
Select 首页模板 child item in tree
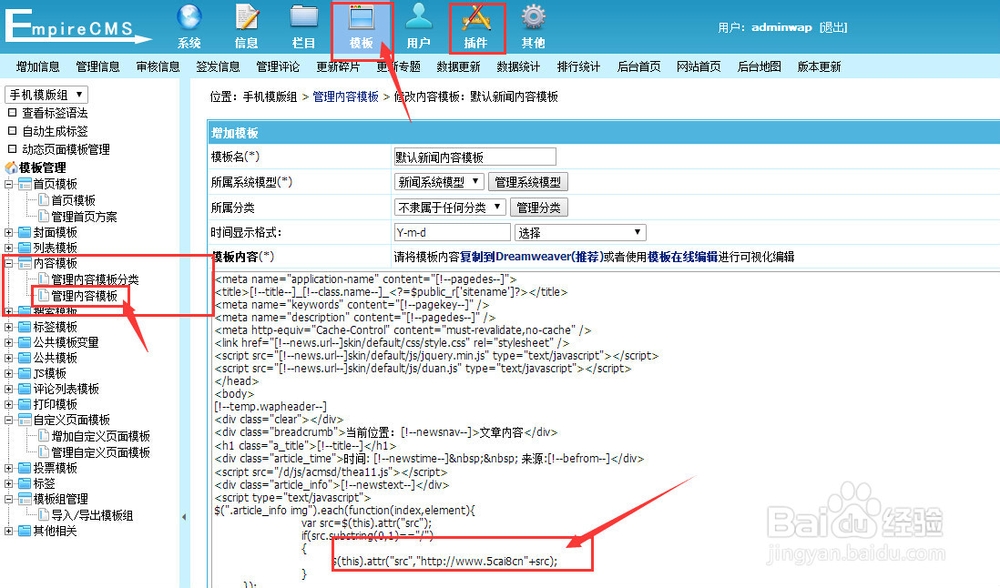pyautogui.click(x=73, y=200)
